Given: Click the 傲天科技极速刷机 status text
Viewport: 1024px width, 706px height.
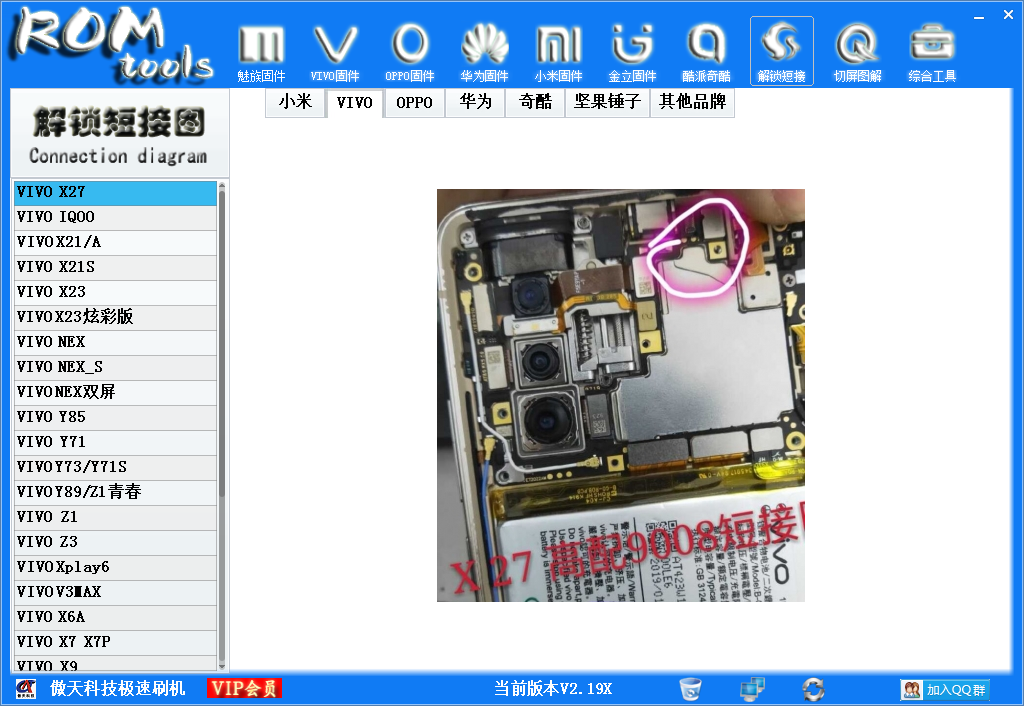Looking at the screenshot, I should click(x=118, y=688).
